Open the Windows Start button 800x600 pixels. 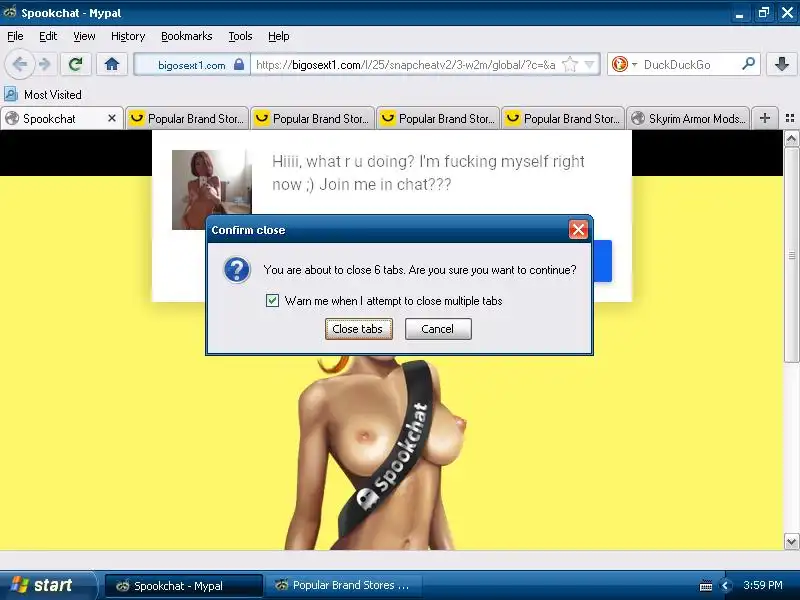click(x=47, y=585)
